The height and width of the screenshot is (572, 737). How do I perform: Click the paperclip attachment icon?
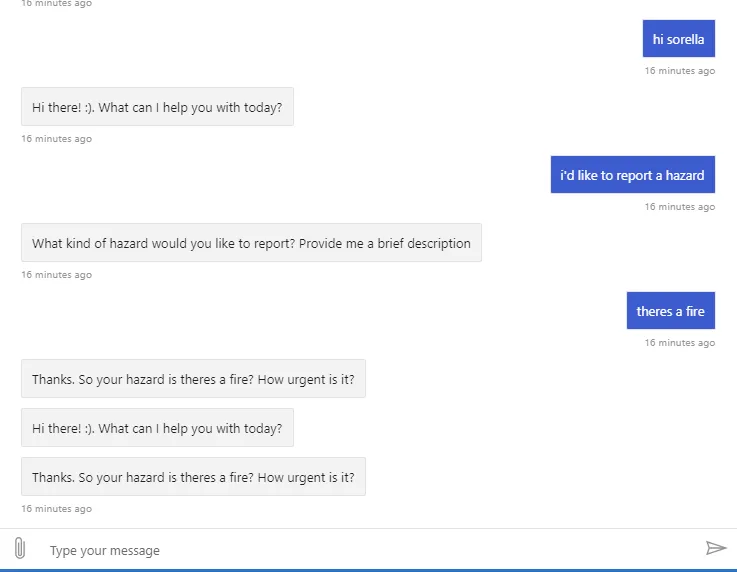19,548
